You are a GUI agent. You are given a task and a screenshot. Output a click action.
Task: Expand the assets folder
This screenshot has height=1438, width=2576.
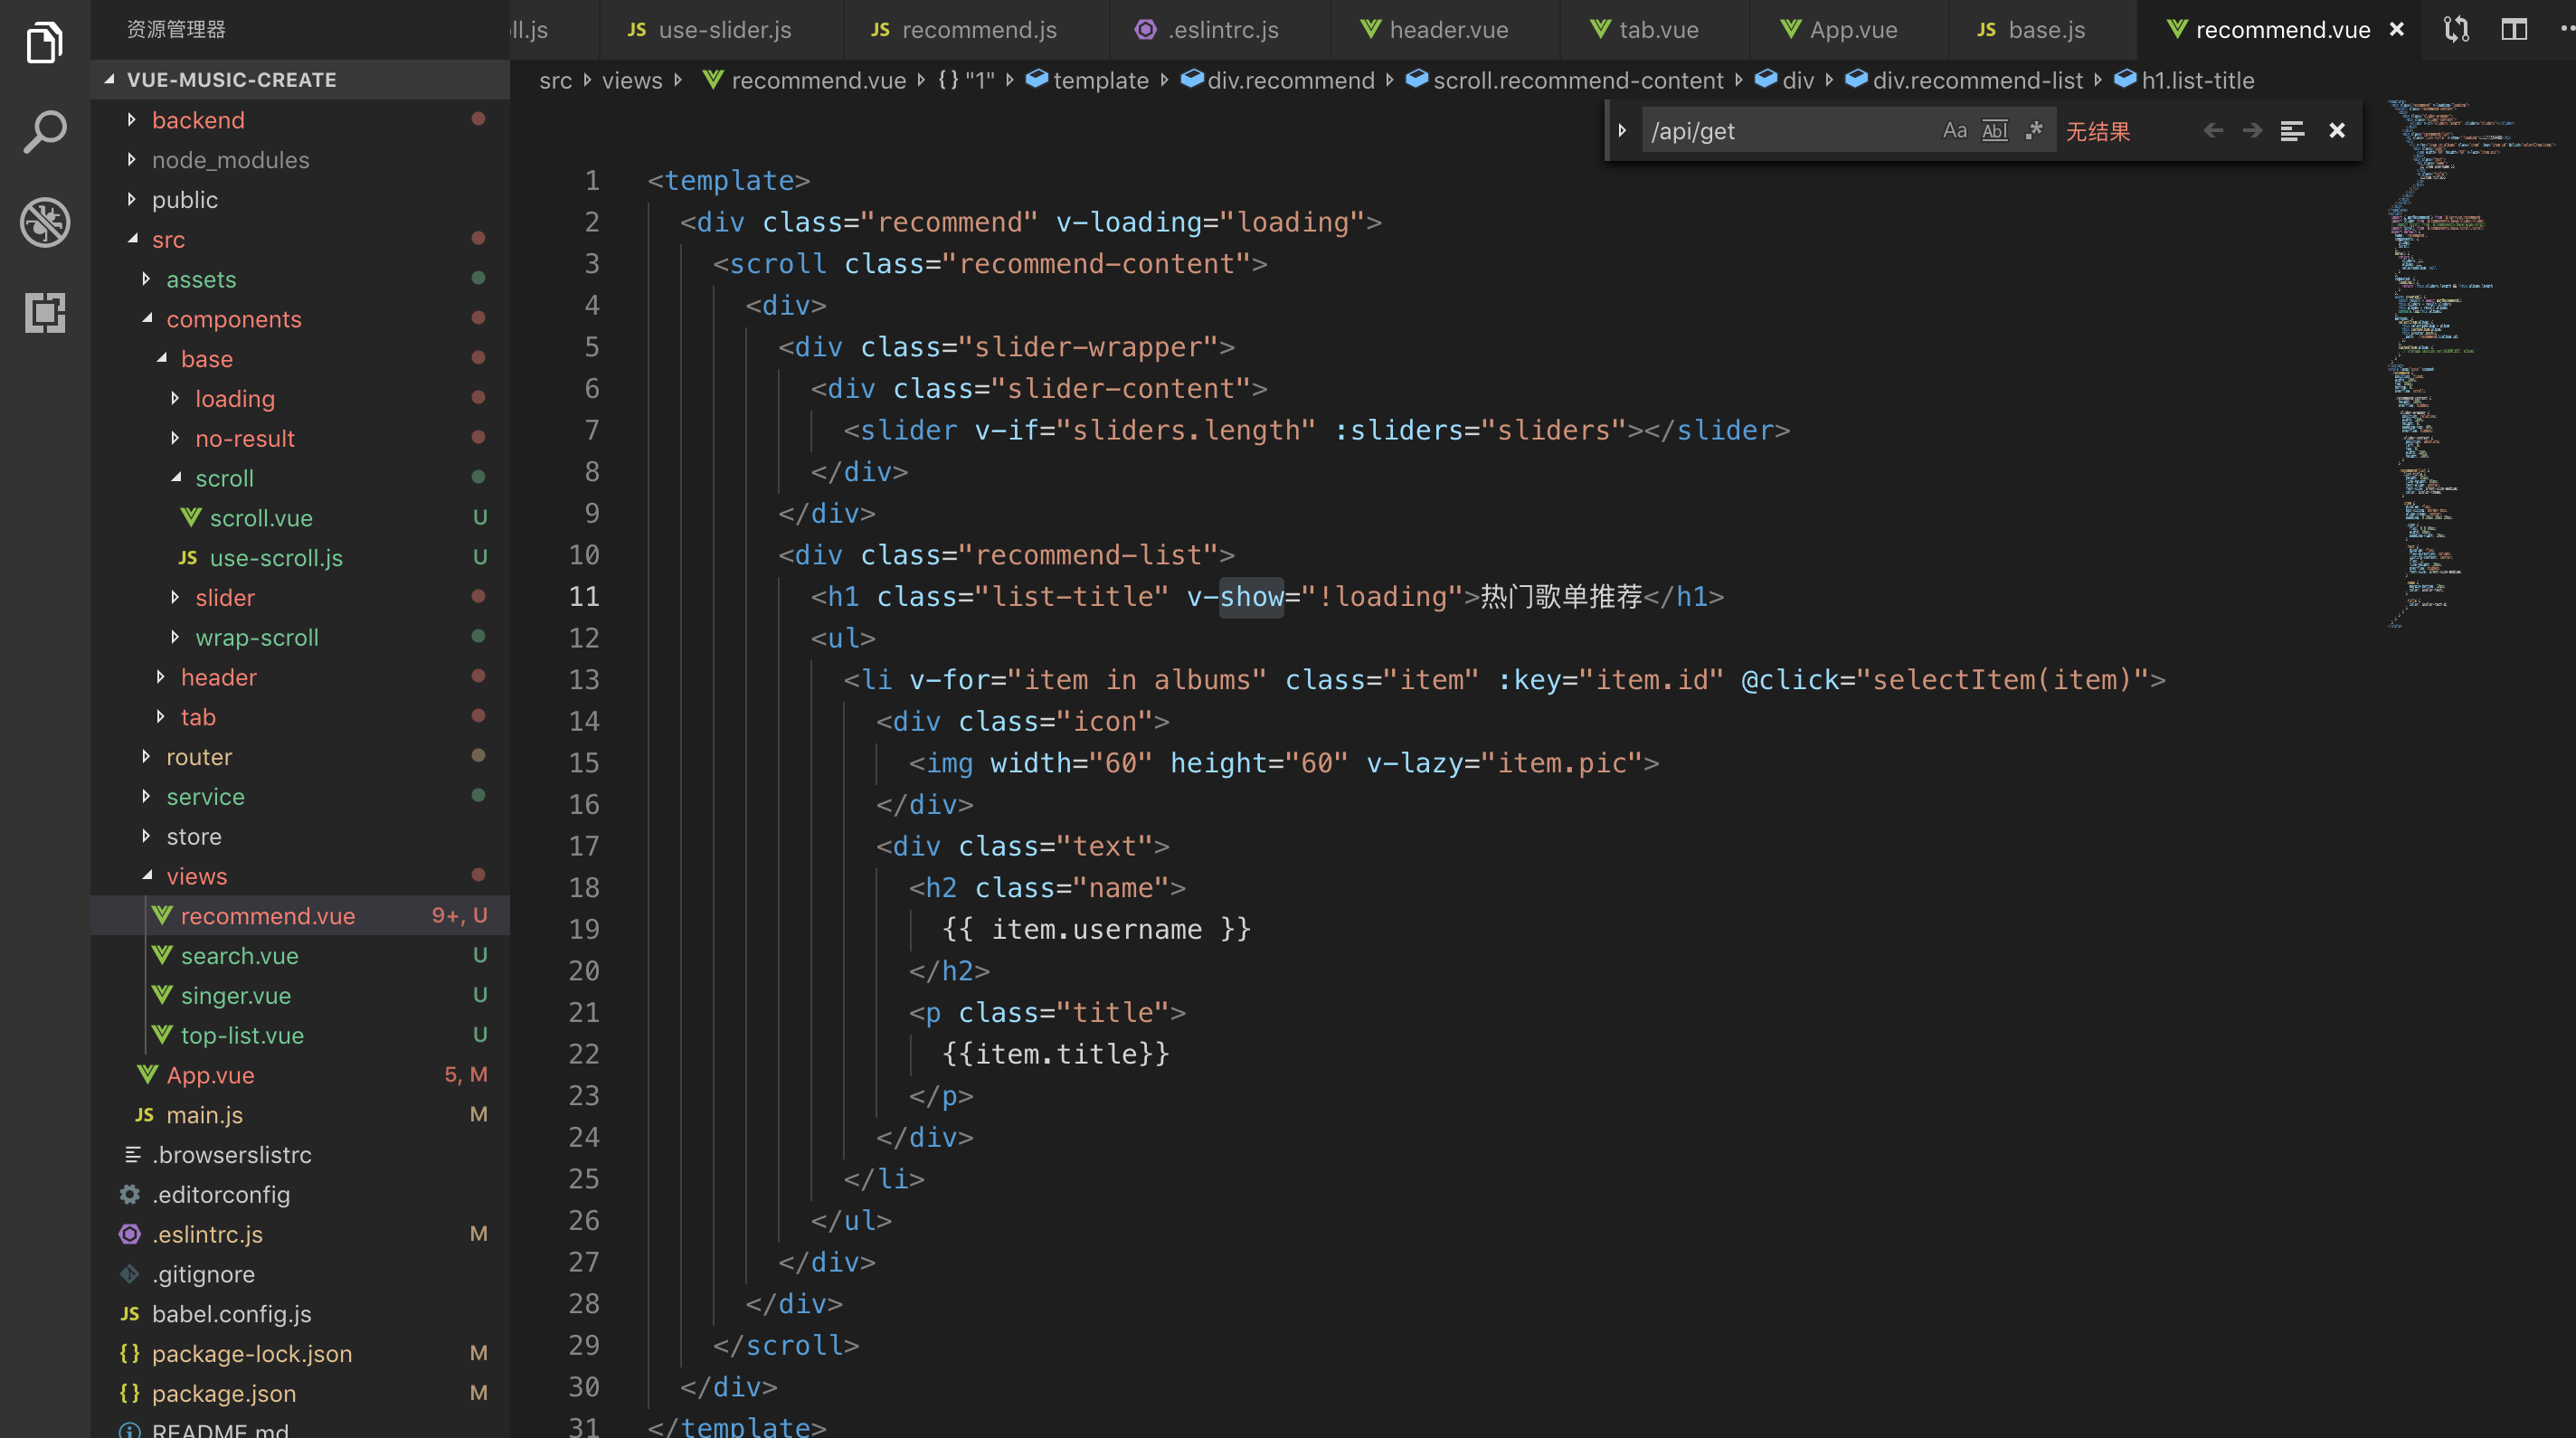coord(300,279)
